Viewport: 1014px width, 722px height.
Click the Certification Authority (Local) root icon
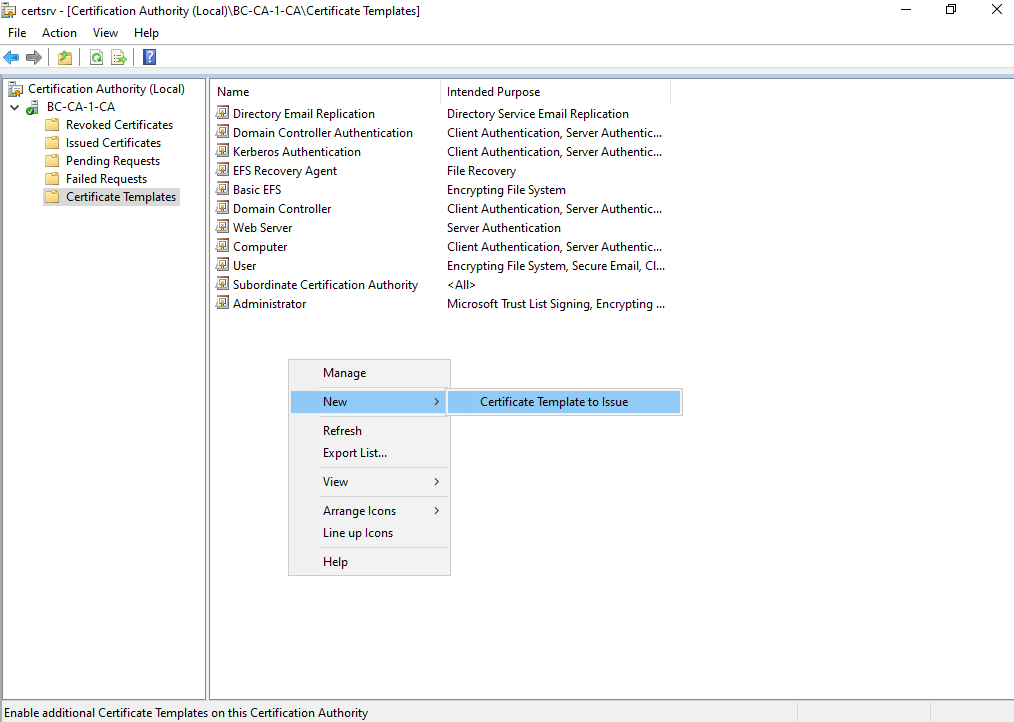click(x=16, y=89)
